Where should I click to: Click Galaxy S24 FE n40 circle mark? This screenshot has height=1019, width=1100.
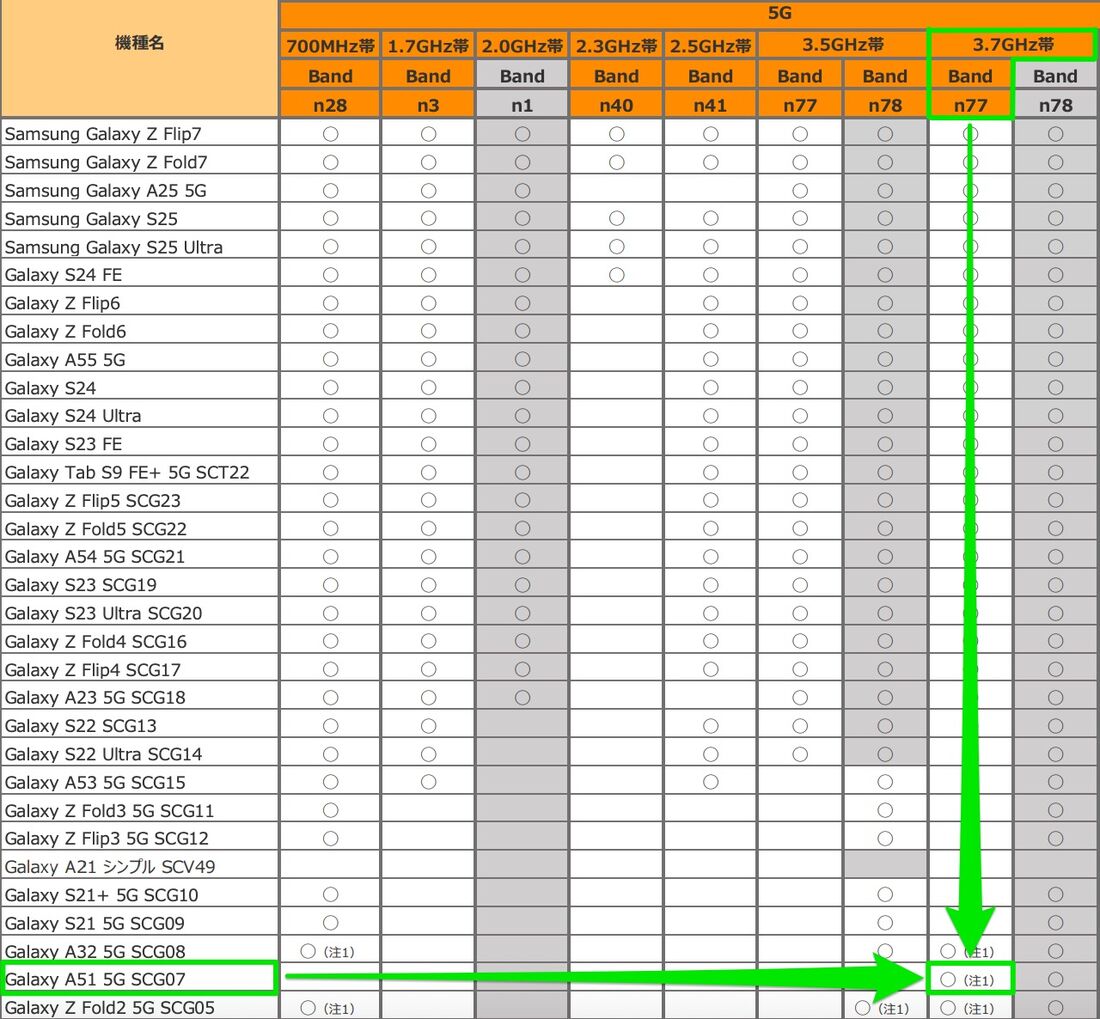pyautogui.click(x=616, y=274)
